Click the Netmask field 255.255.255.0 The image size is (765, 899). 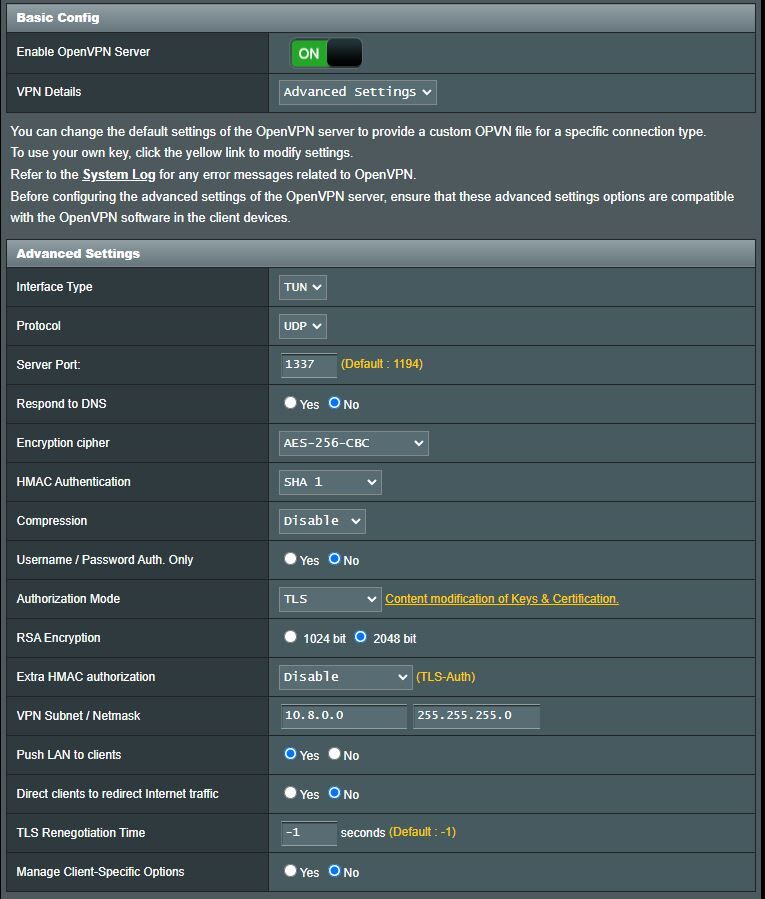[x=477, y=716]
